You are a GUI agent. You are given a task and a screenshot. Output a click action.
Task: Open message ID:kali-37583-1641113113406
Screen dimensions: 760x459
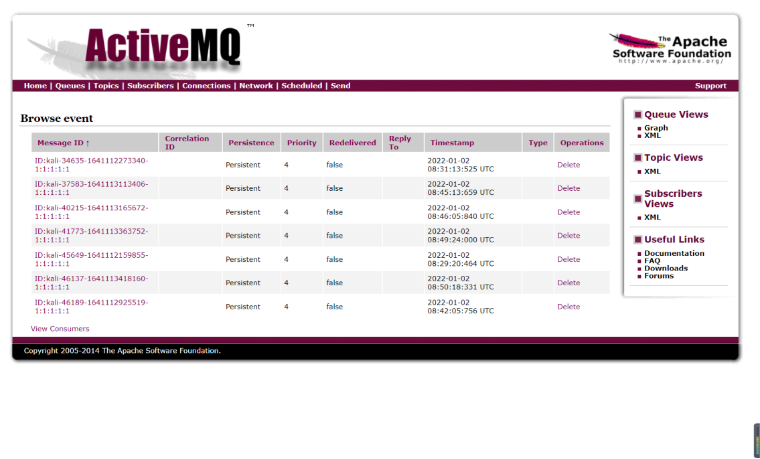pos(91,188)
